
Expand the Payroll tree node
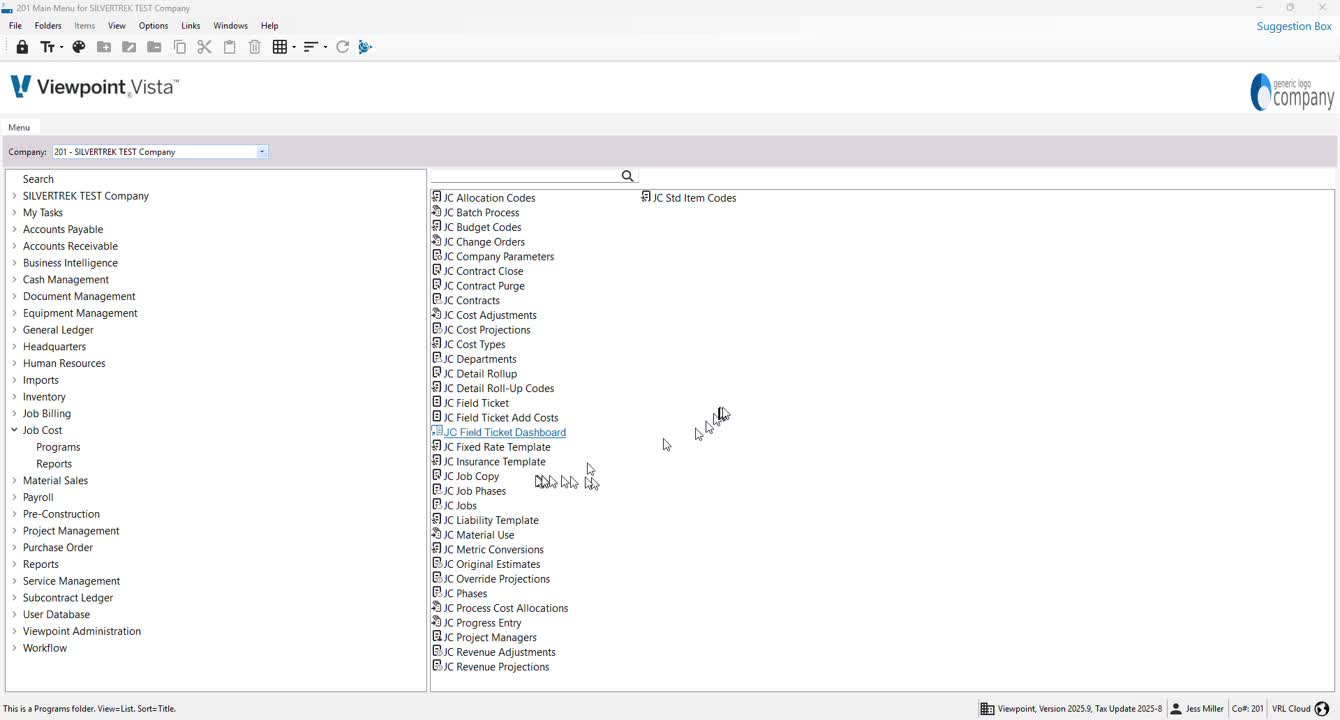pyautogui.click(x=14, y=497)
